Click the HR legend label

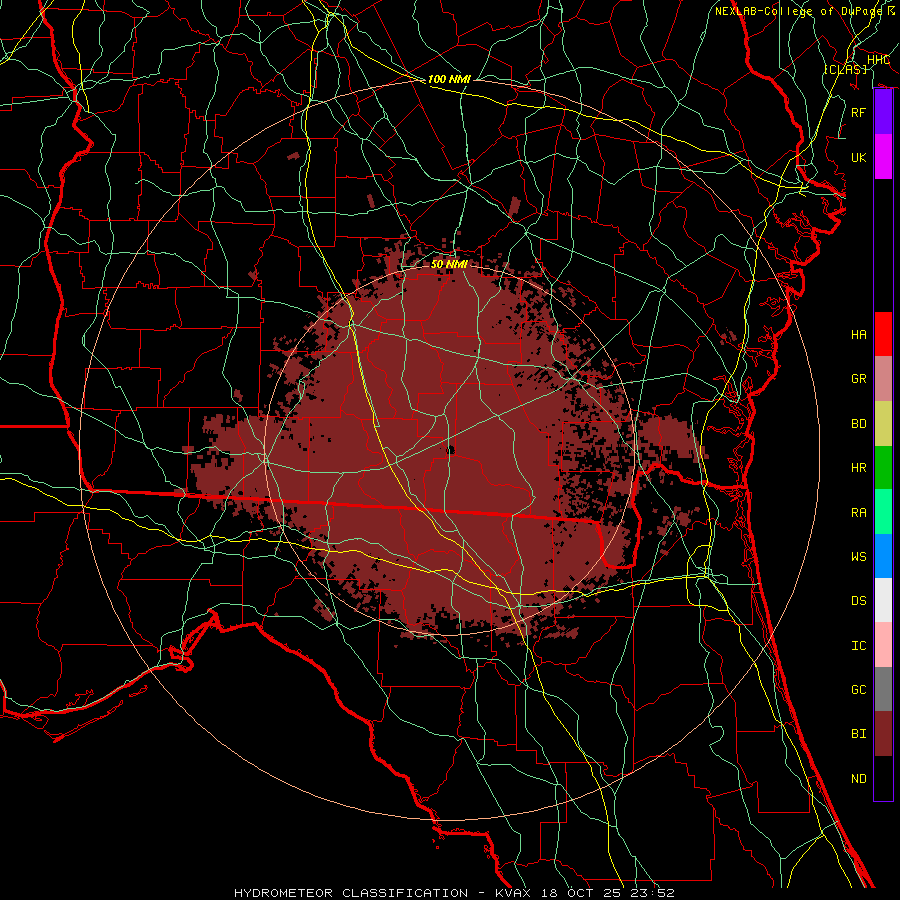pos(859,468)
